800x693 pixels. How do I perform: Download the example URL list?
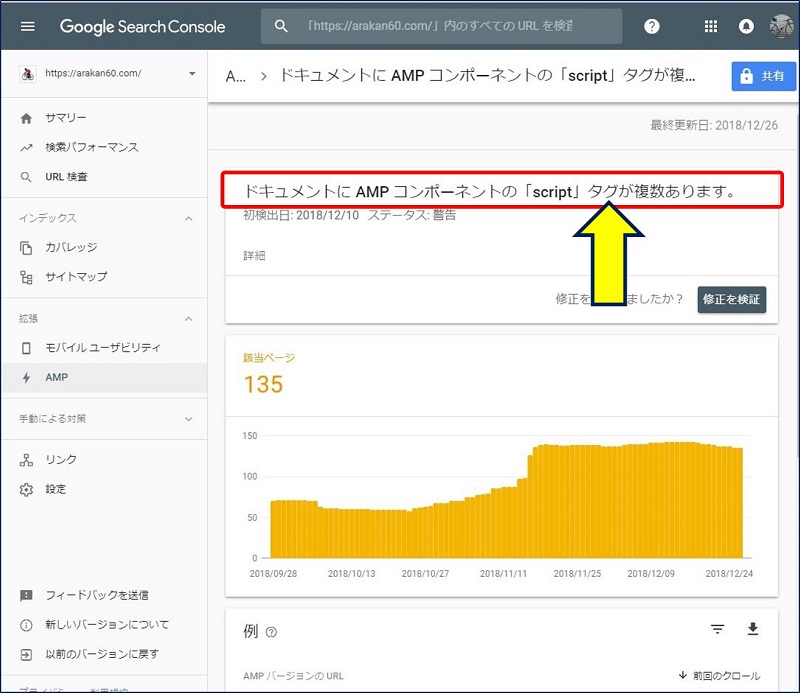click(753, 629)
